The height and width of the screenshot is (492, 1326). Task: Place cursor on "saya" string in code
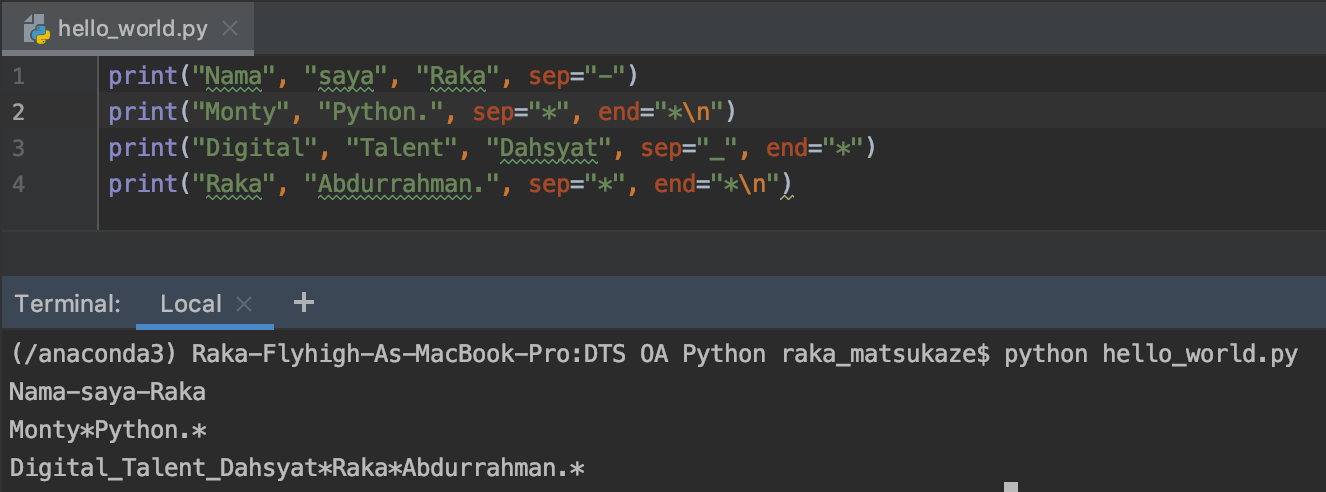[347, 75]
